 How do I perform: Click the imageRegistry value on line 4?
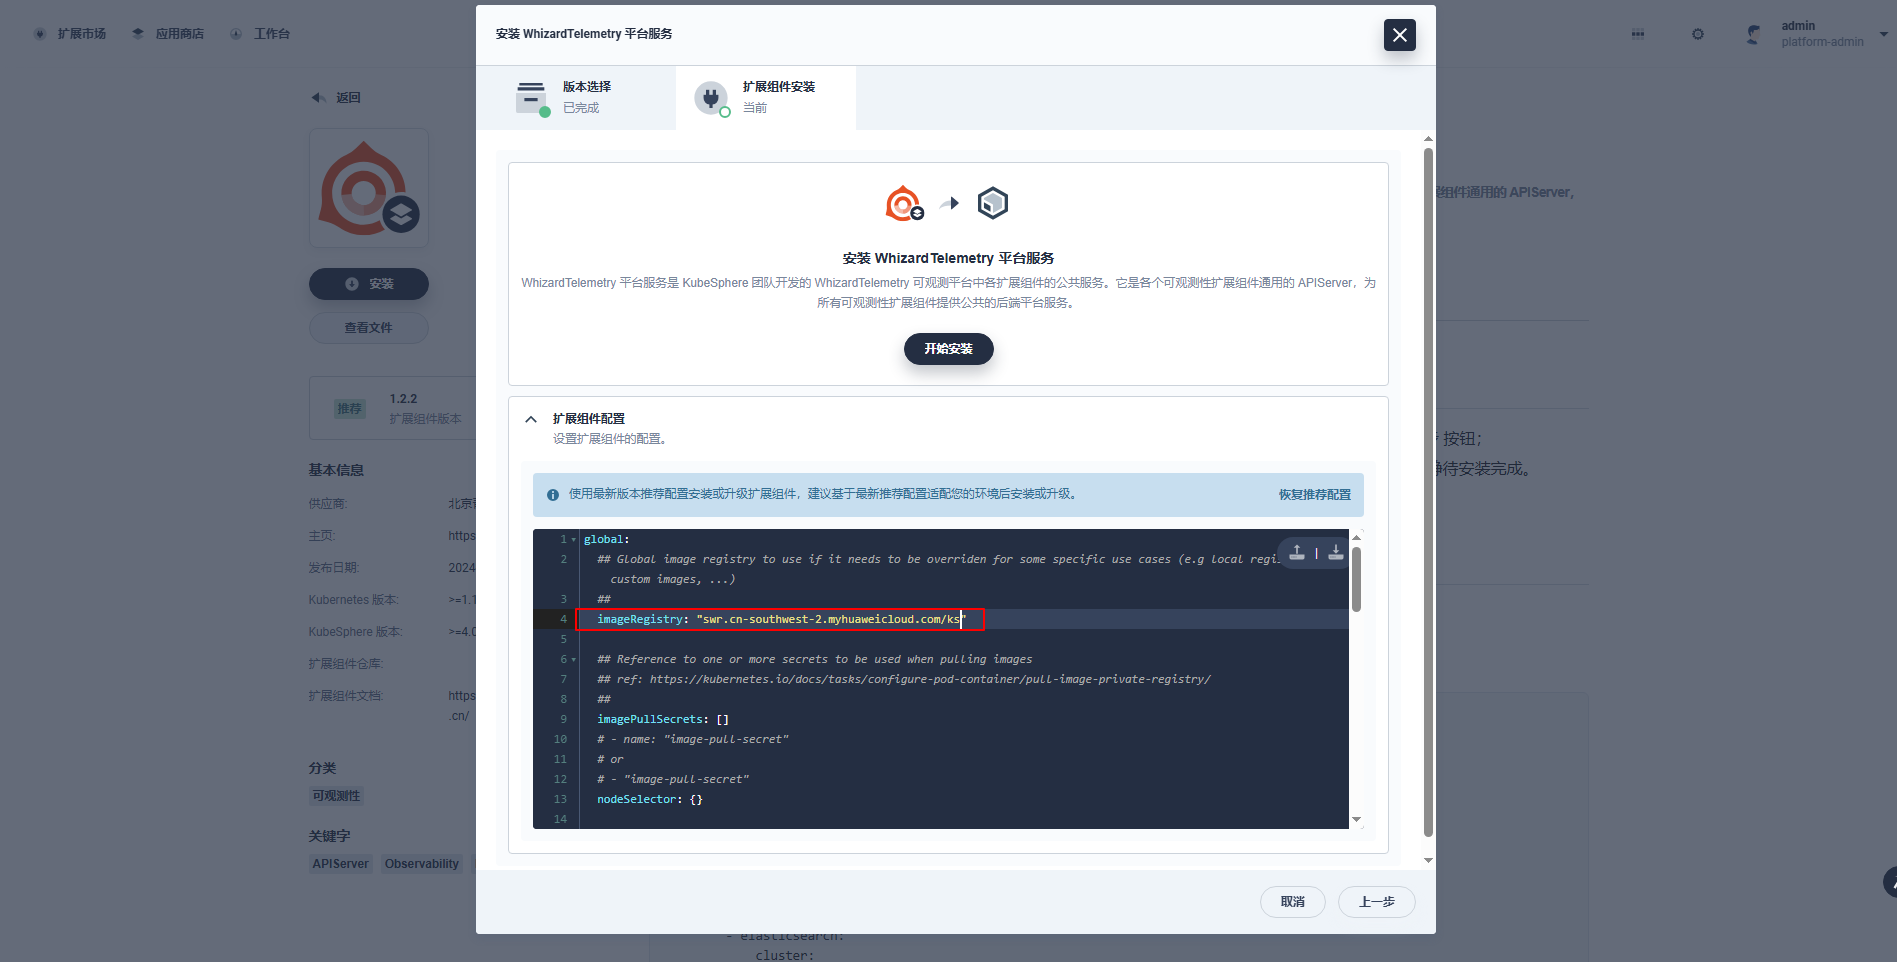[x=831, y=619]
